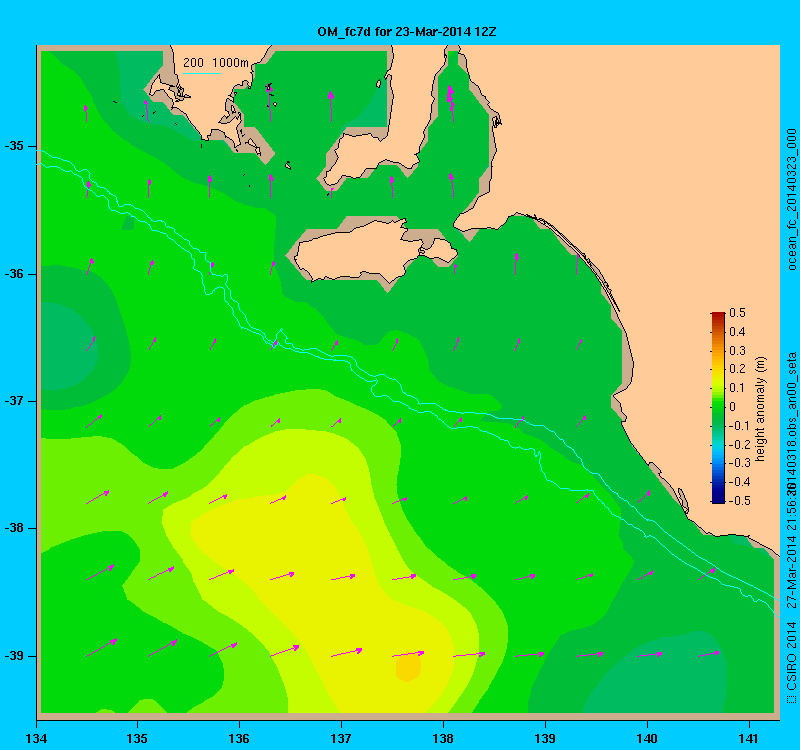Click the '-0.1' color bar label
Viewport: 800px width, 750px height.
click(x=737, y=426)
